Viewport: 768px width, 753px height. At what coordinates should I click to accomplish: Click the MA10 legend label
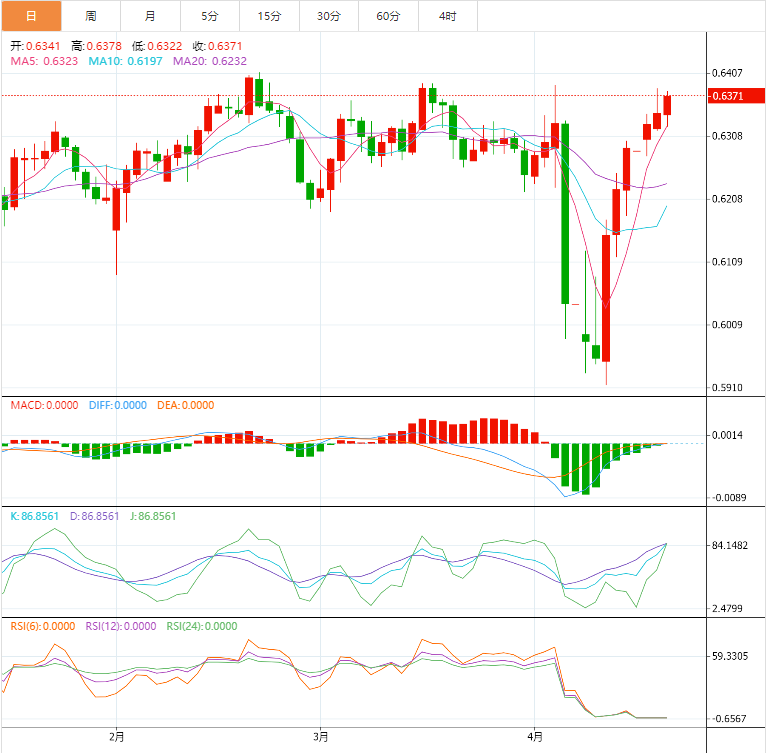point(126,61)
